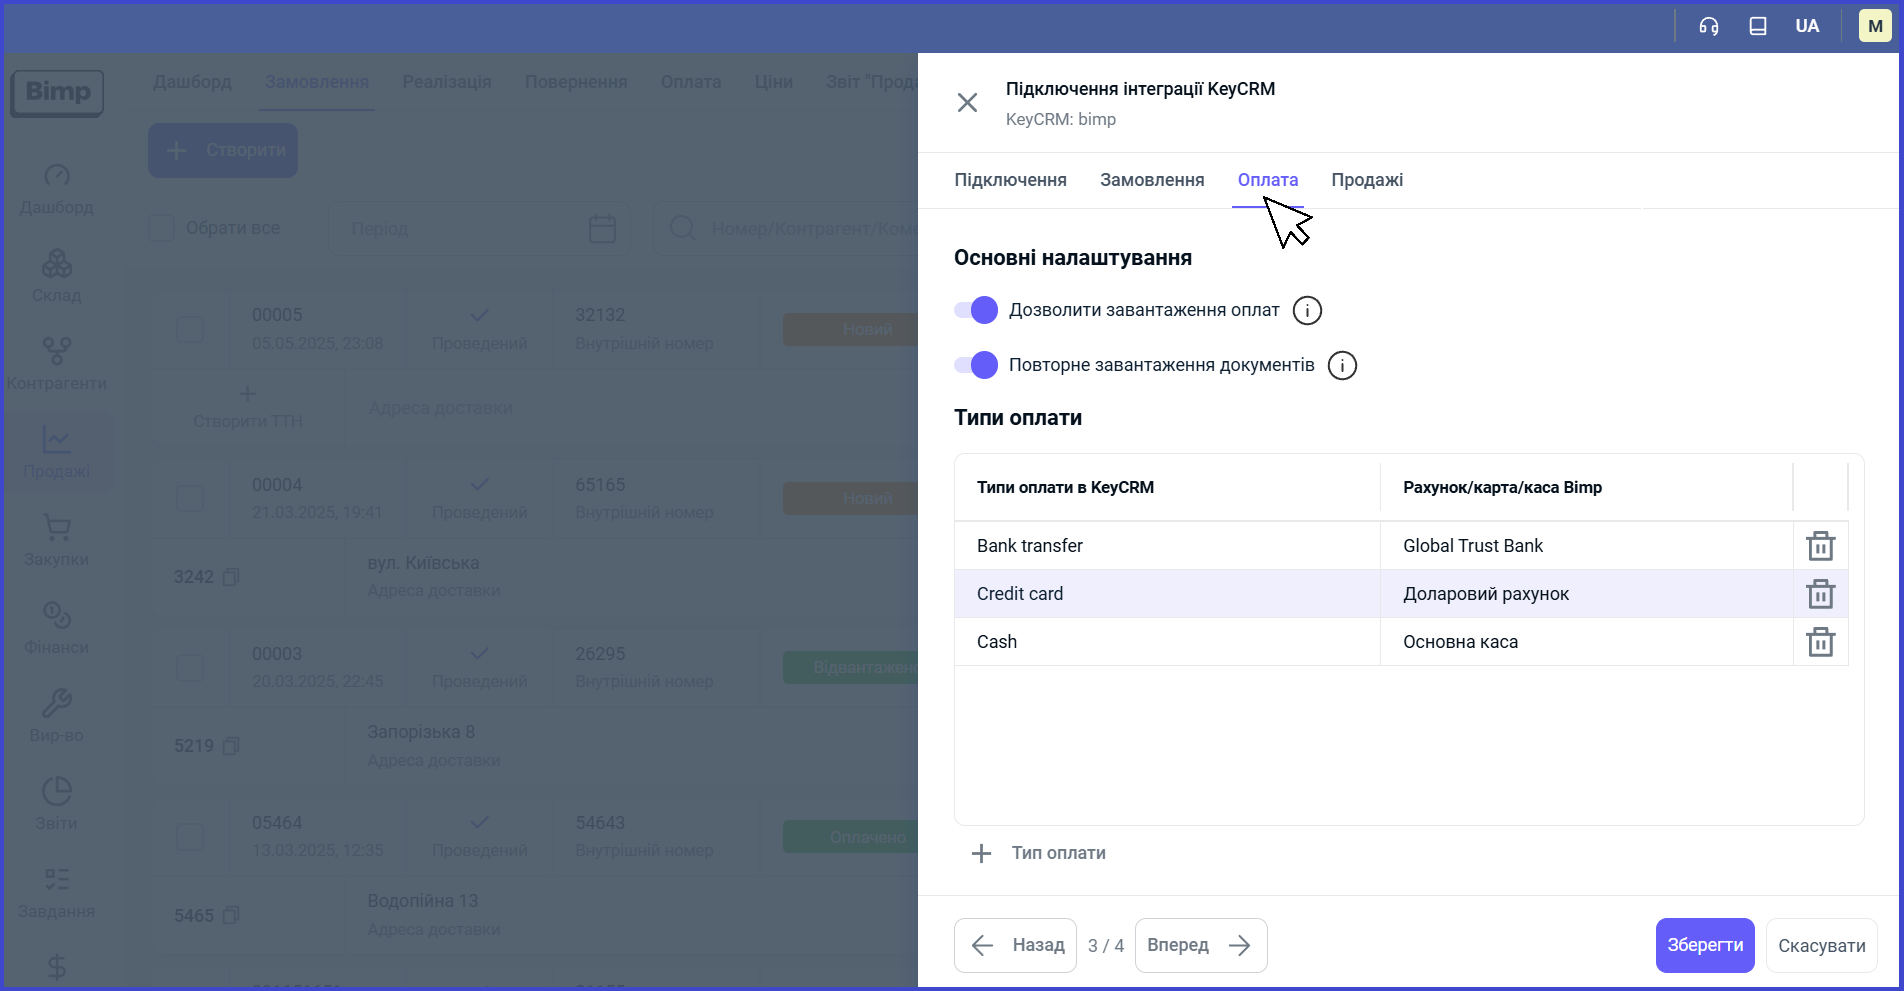Open calendar icon in Період field

click(602, 229)
